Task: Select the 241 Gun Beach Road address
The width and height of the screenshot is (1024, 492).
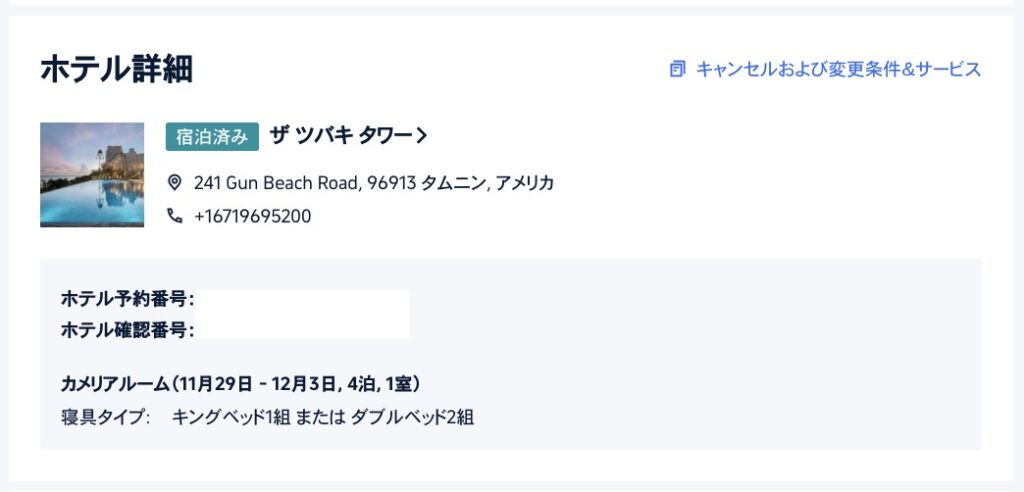Action: click(x=374, y=183)
